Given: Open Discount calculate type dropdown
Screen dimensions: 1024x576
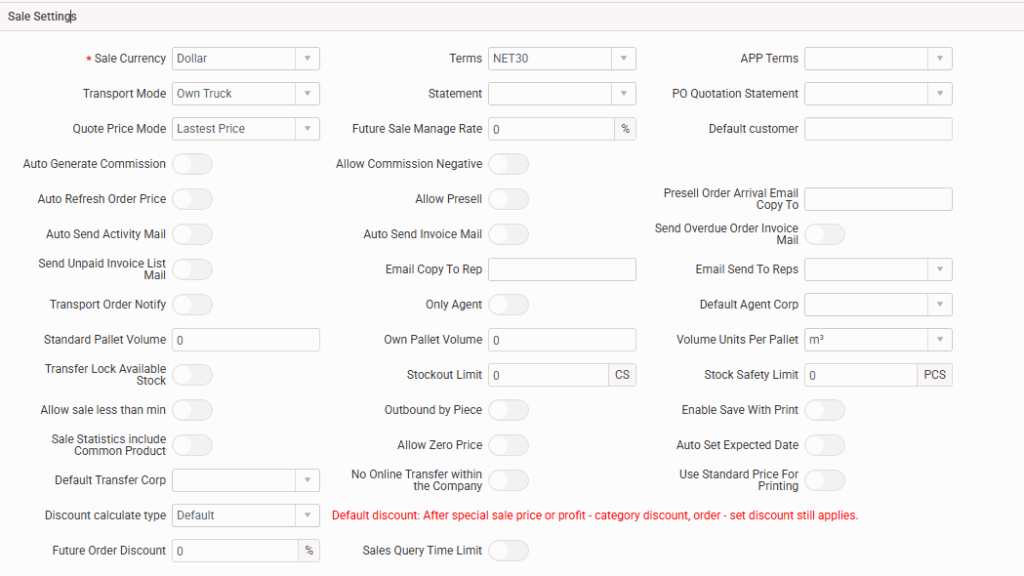Looking at the screenshot, I should coord(245,516).
